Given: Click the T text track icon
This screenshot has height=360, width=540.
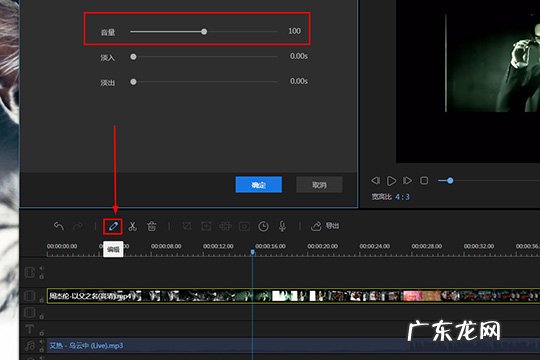Looking at the screenshot, I should [30, 329].
